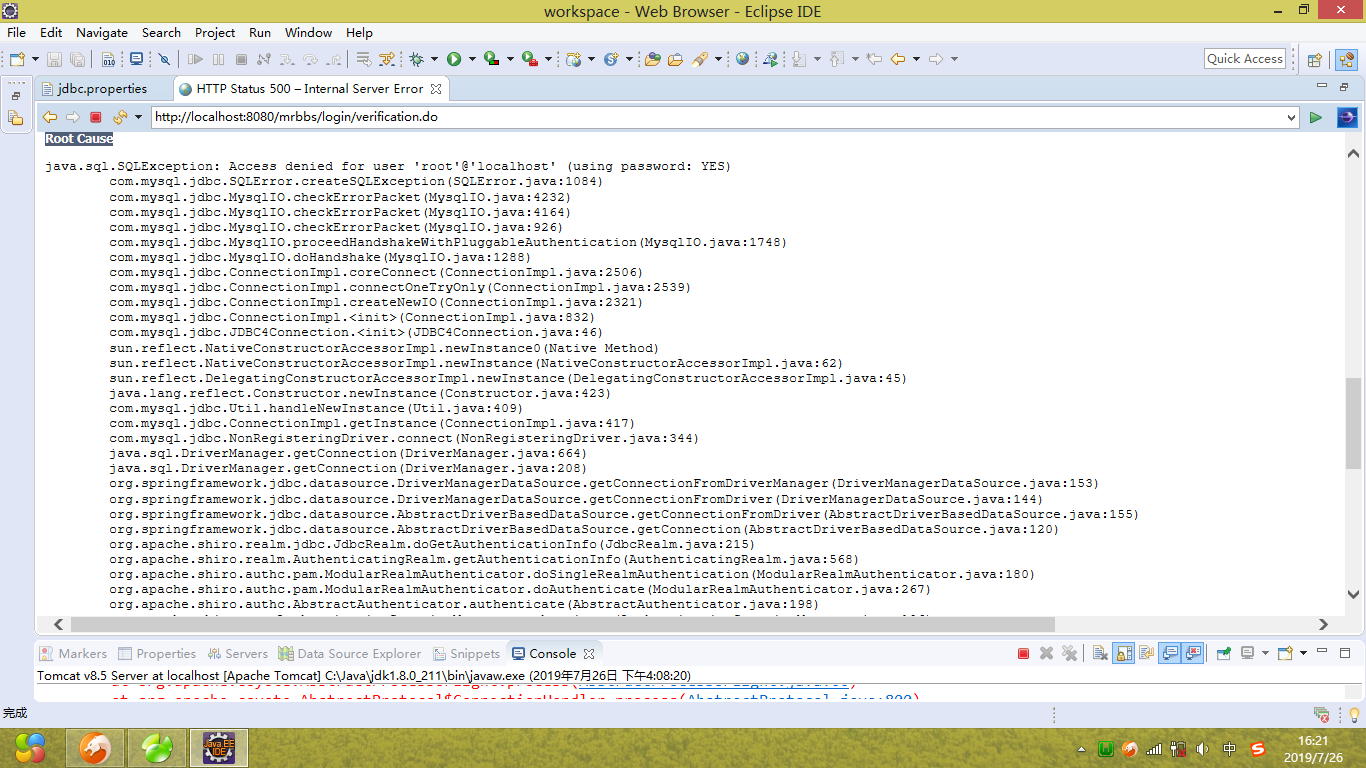Click the Save icon in toolbar
Image resolution: width=1366 pixels, height=768 pixels.
coord(54,59)
